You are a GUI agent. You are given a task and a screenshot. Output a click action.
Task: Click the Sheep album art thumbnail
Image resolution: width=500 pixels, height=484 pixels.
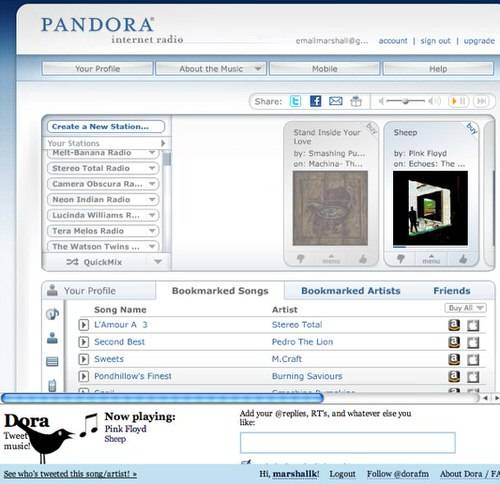(x=430, y=209)
